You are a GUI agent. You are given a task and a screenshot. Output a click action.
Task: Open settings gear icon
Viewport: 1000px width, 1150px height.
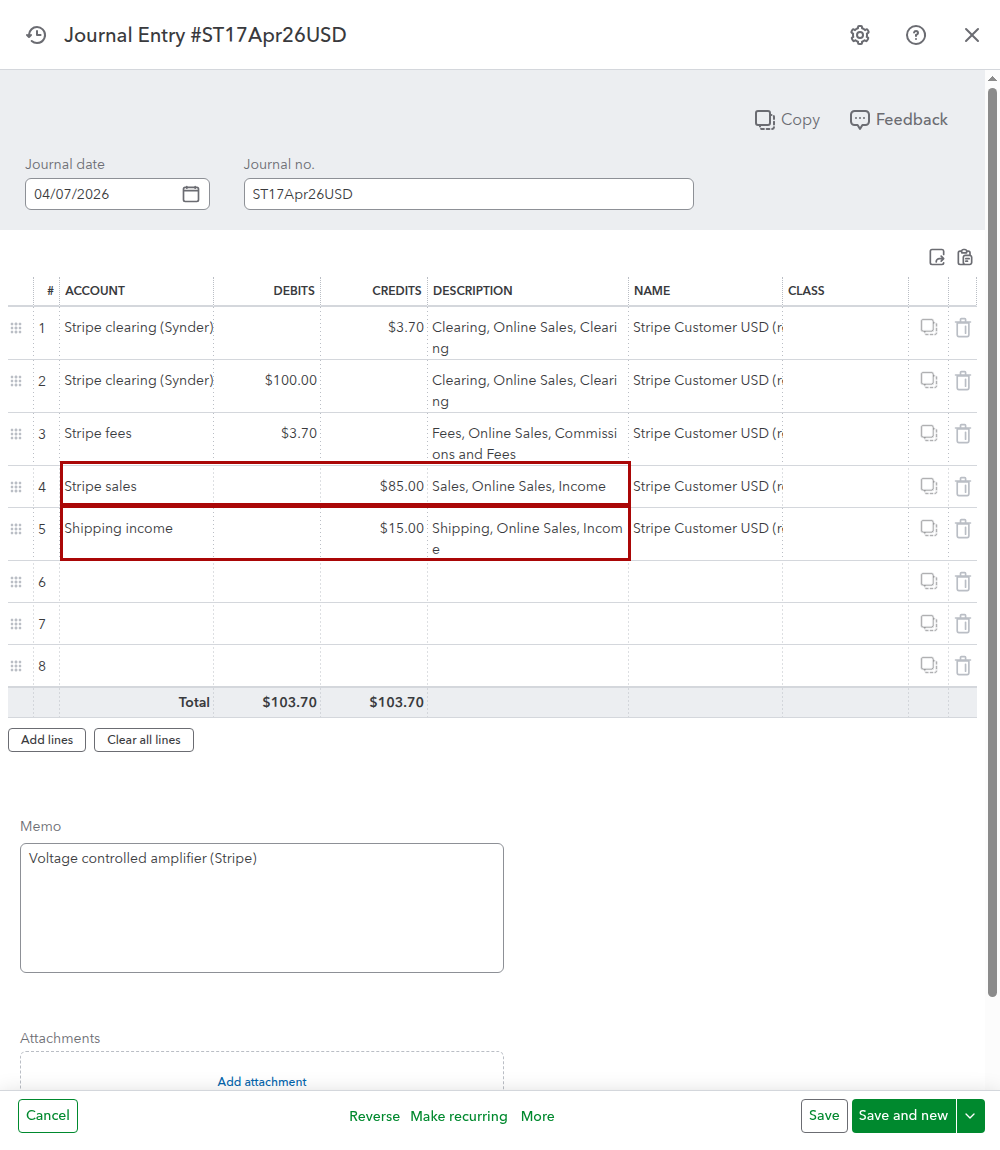tap(860, 35)
